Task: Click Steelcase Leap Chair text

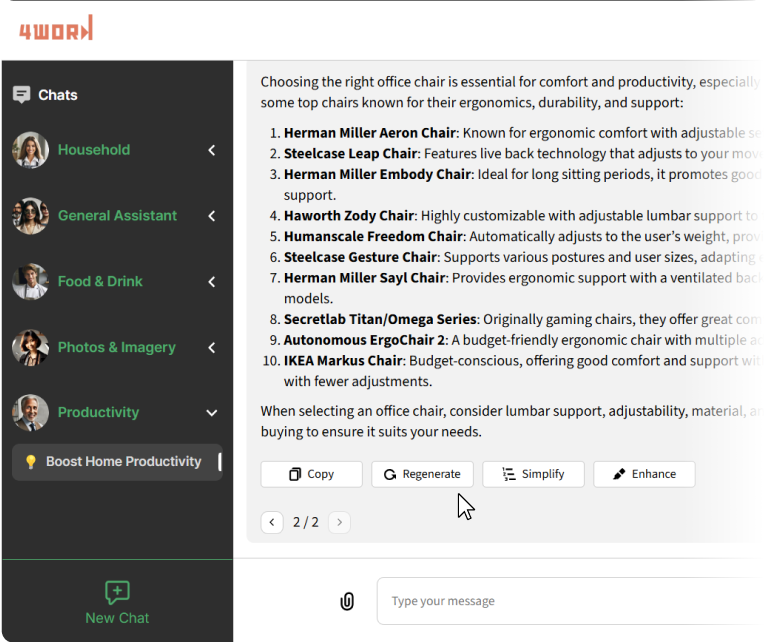Action: pyautogui.click(x=351, y=153)
